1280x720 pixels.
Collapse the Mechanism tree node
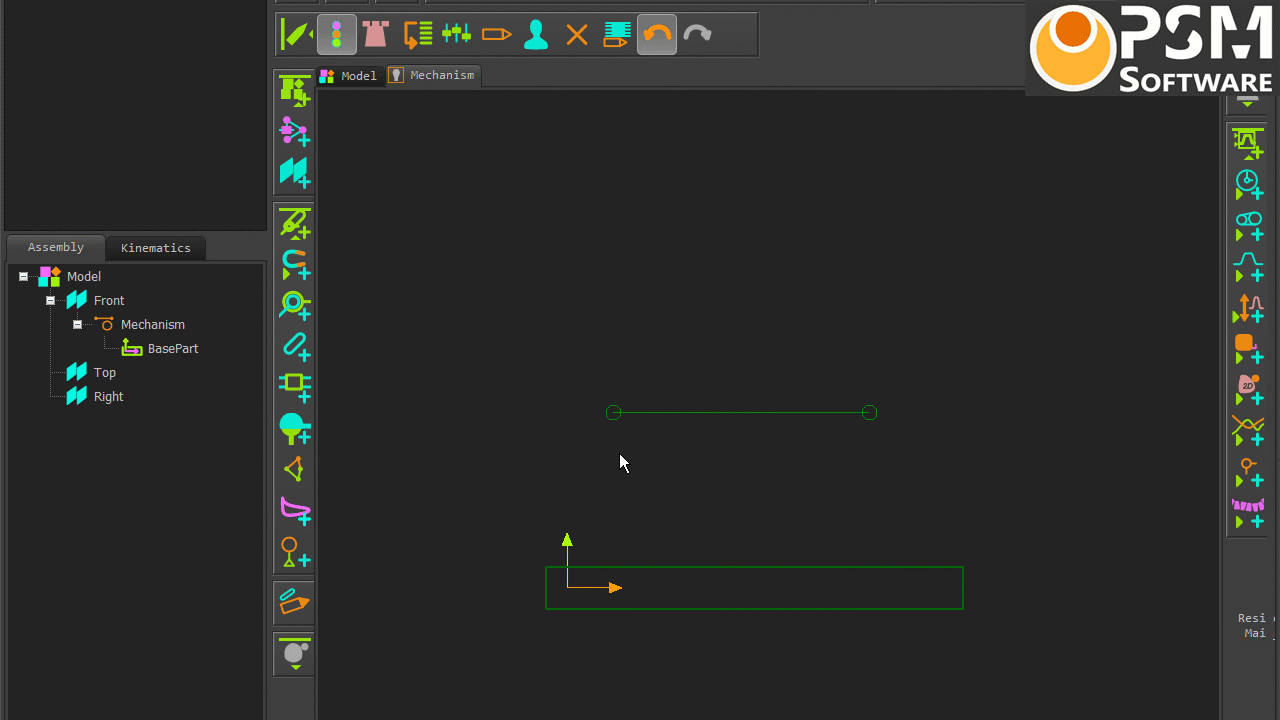(77, 325)
